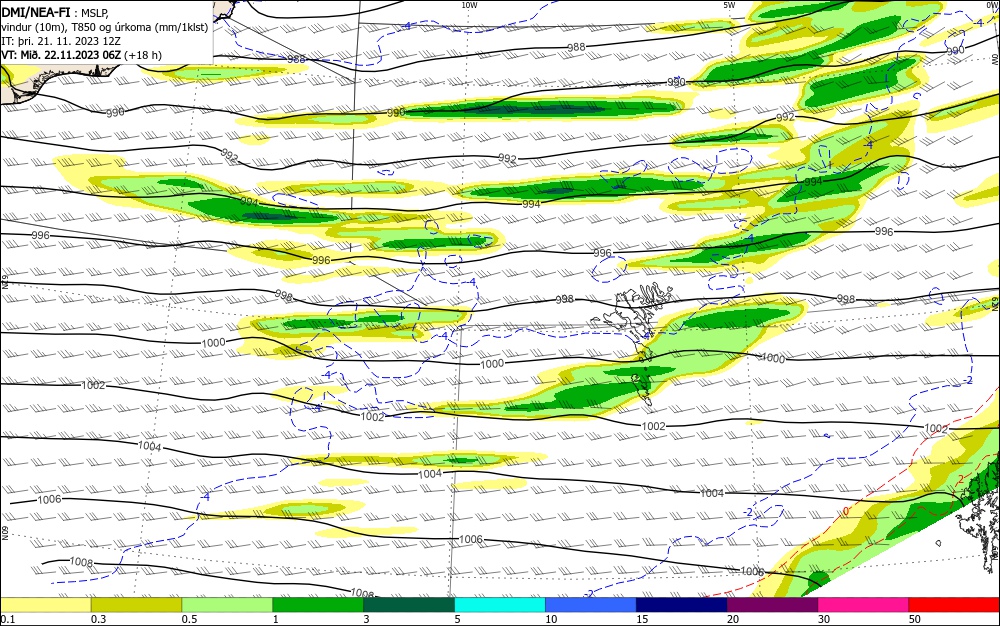Image resolution: width=1000 pixels, height=626 pixels.
Task: Click the legend value "0.5"
Action: (189, 619)
